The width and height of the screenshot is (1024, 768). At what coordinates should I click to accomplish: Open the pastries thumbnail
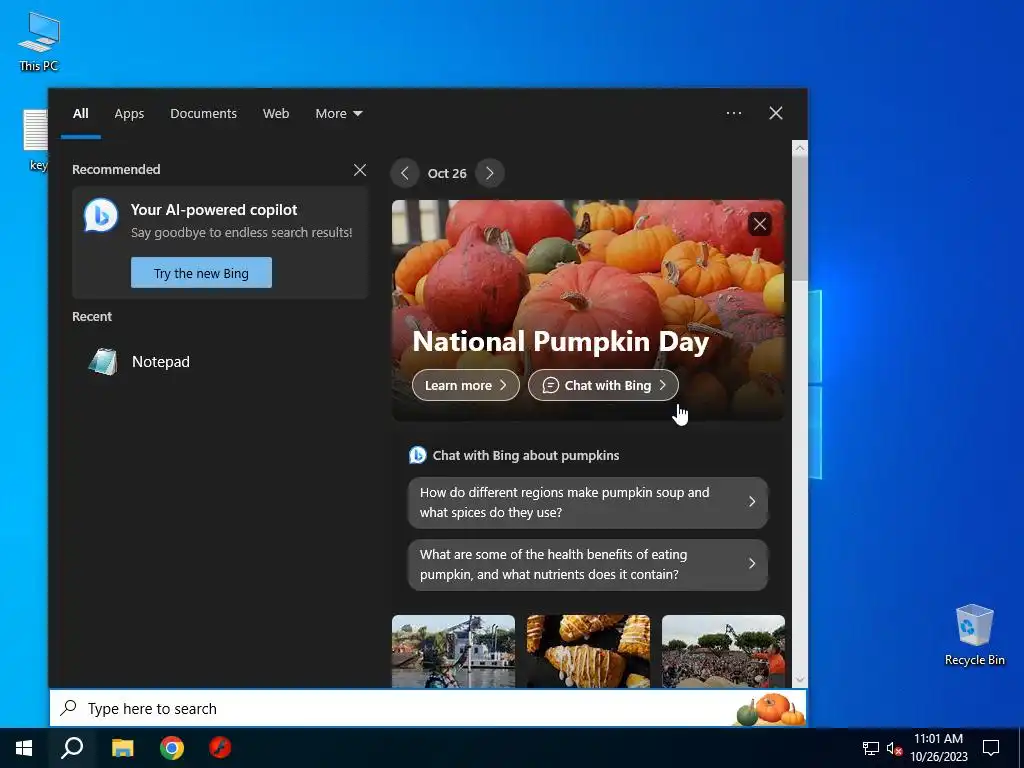588,651
